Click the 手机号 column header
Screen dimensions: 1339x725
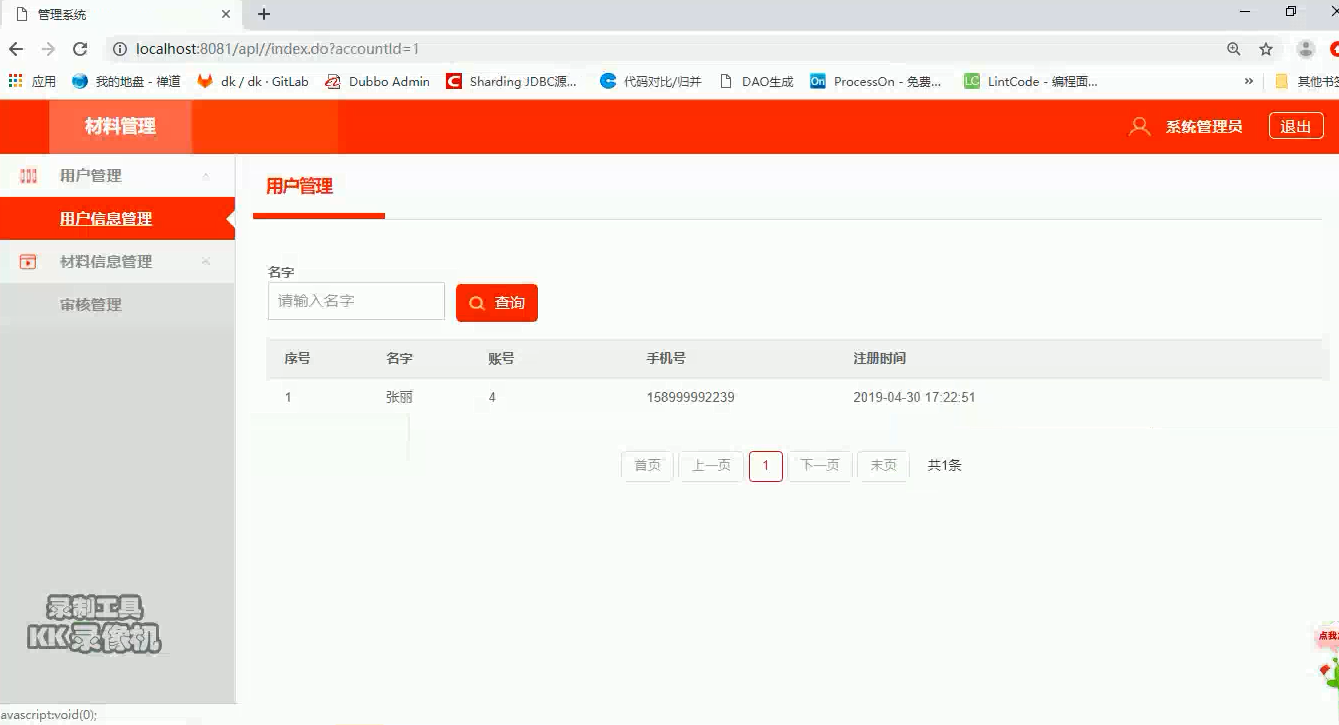point(666,358)
